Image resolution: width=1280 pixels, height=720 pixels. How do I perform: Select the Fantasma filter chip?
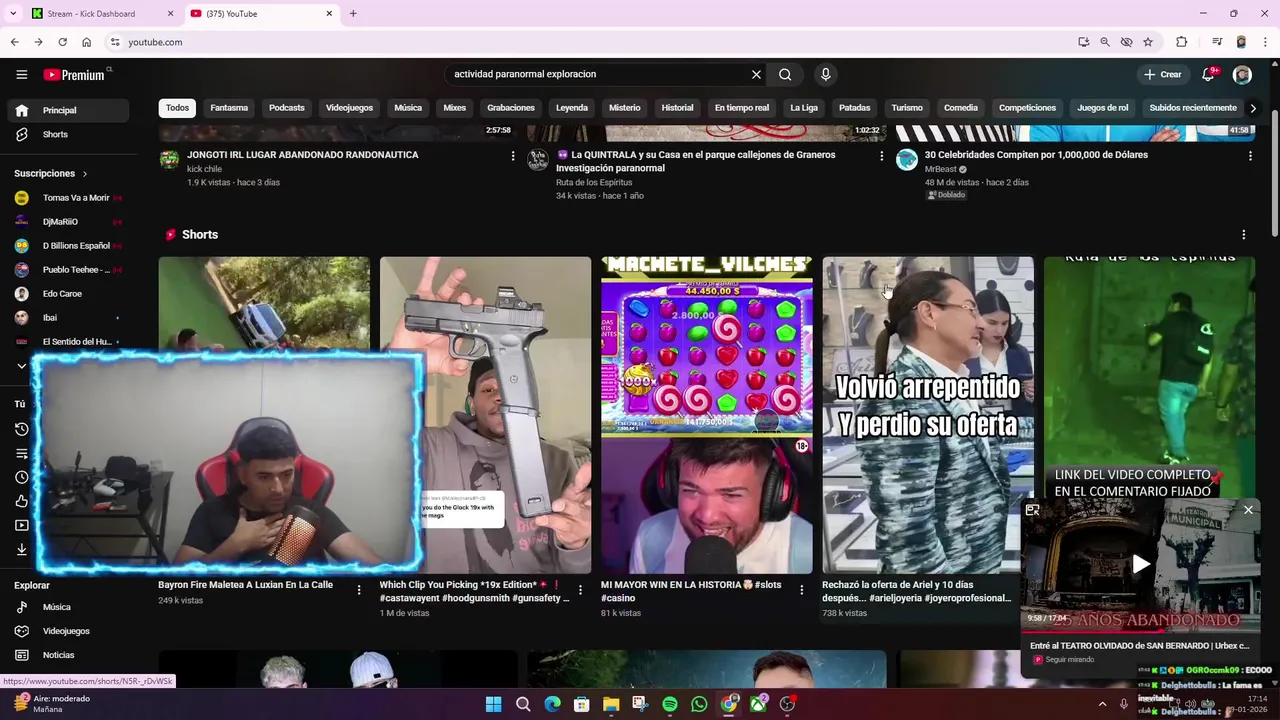click(x=229, y=108)
